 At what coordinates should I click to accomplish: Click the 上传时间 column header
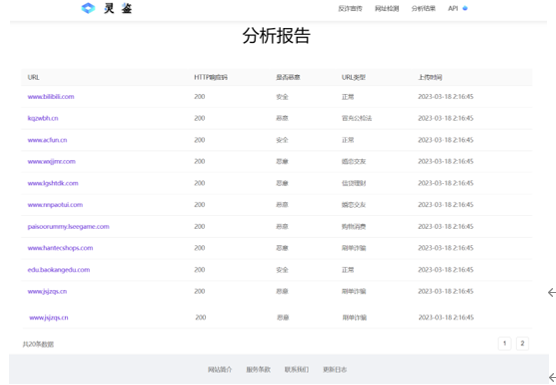430,77
